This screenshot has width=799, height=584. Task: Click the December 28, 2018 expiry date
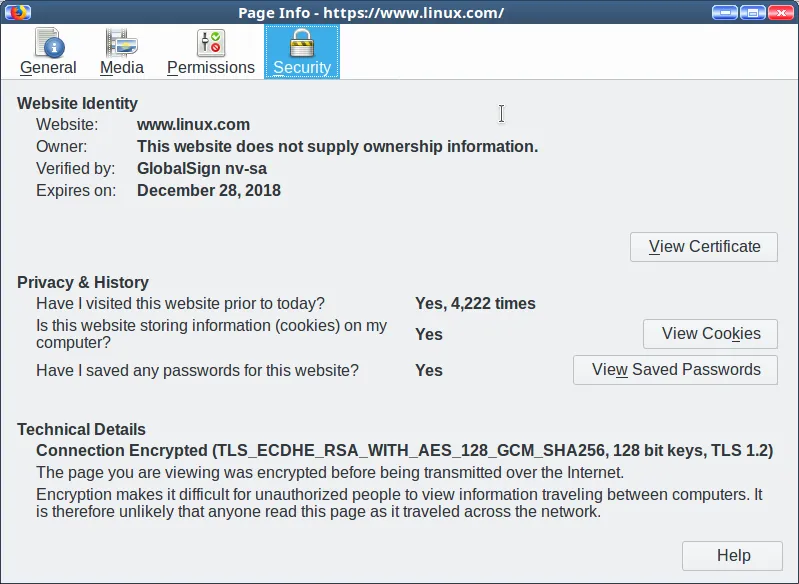click(209, 191)
